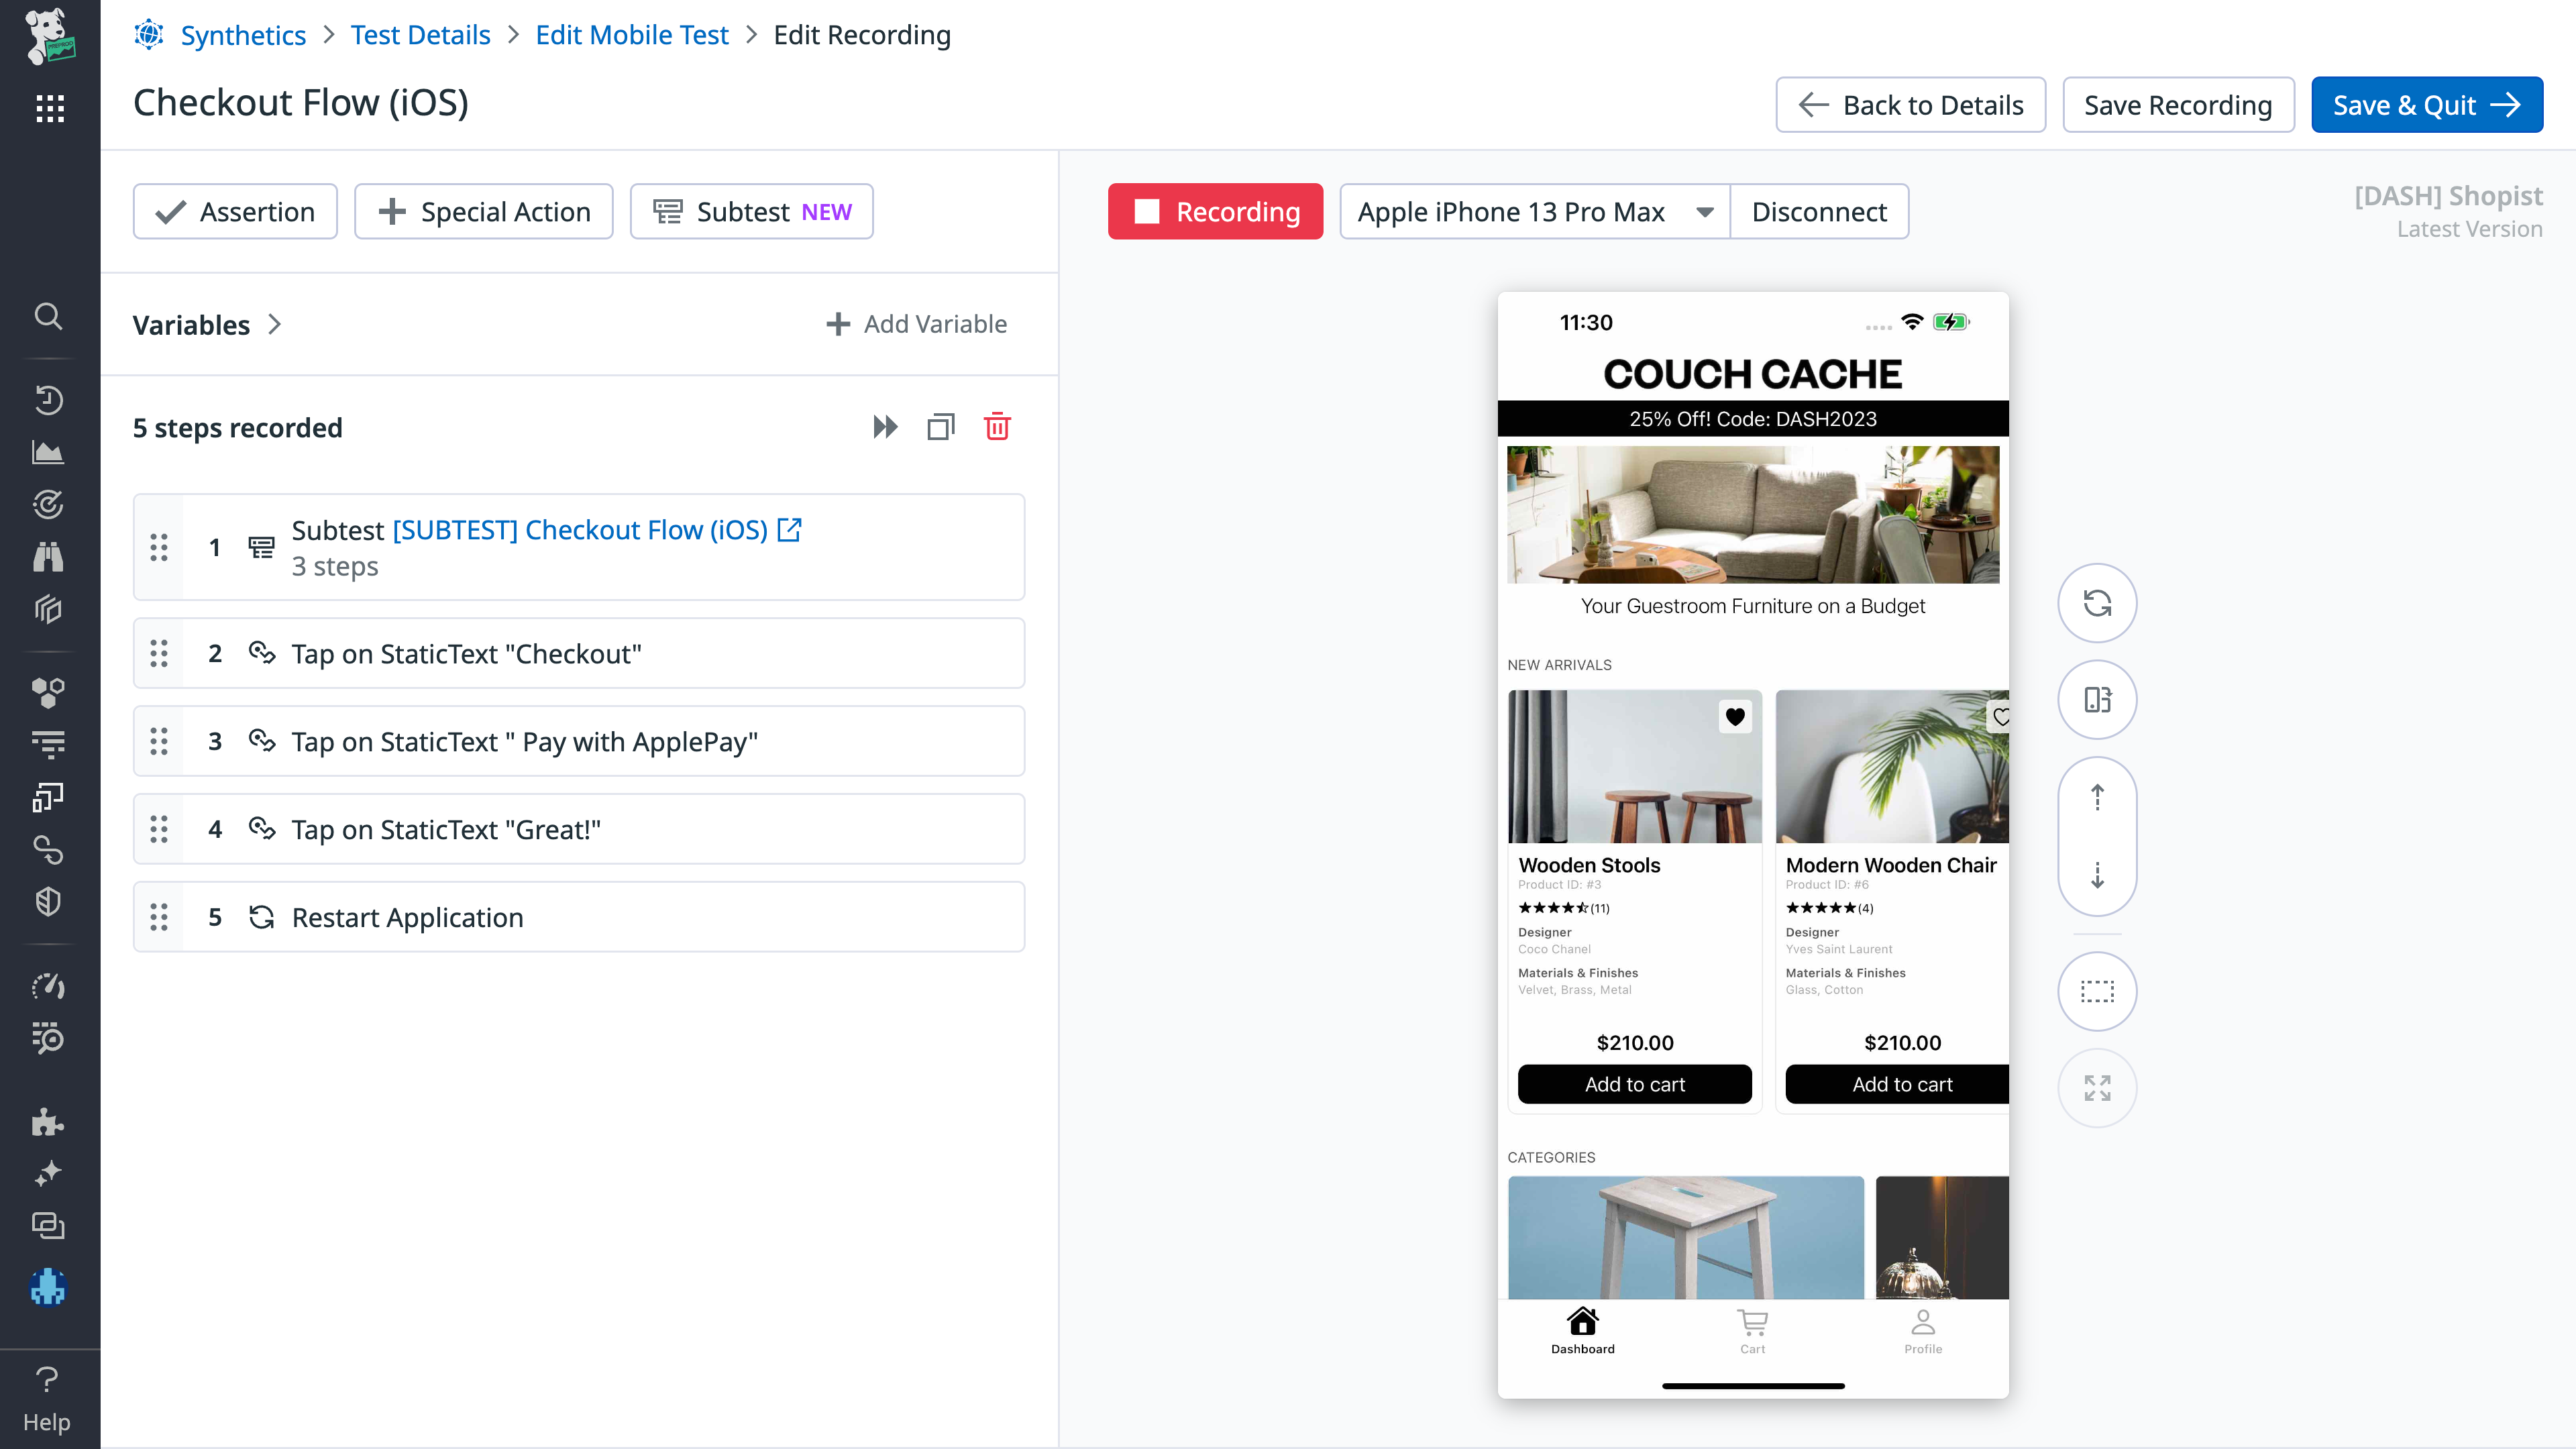This screenshot has height=1449, width=2576.
Task: Save the recording
Action: (x=2178, y=104)
